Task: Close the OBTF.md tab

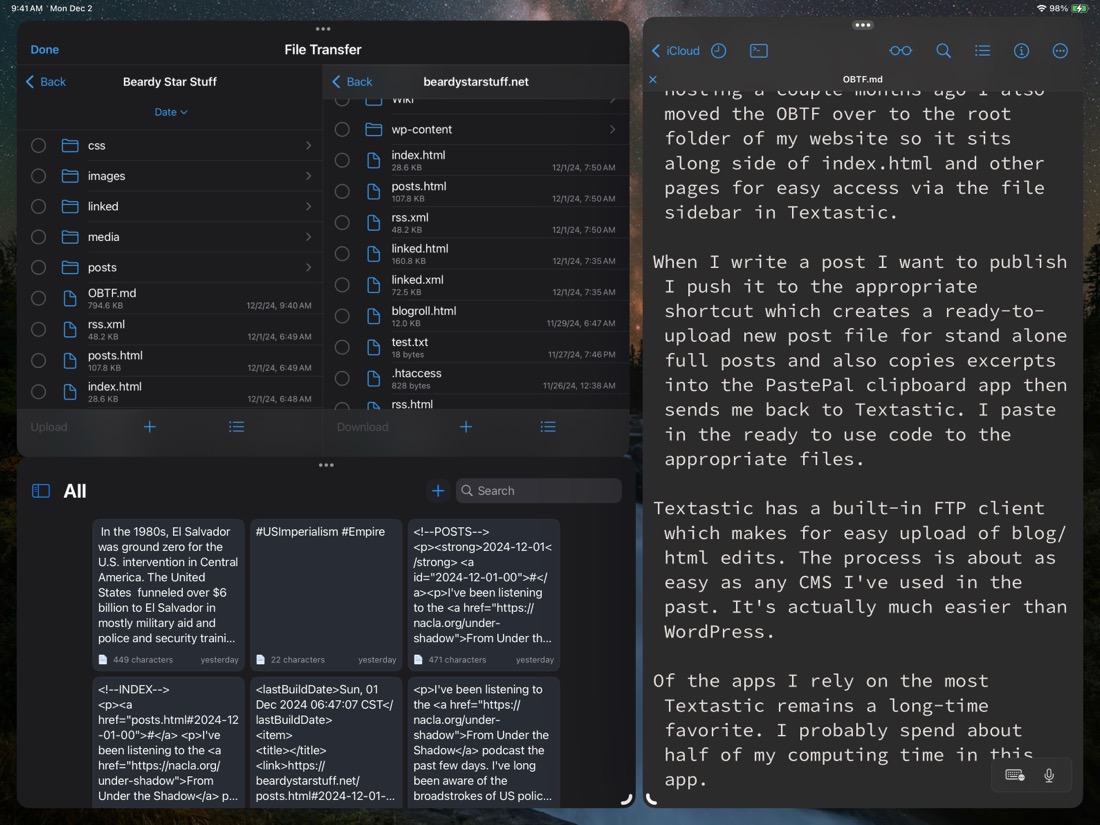Action: (653, 79)
